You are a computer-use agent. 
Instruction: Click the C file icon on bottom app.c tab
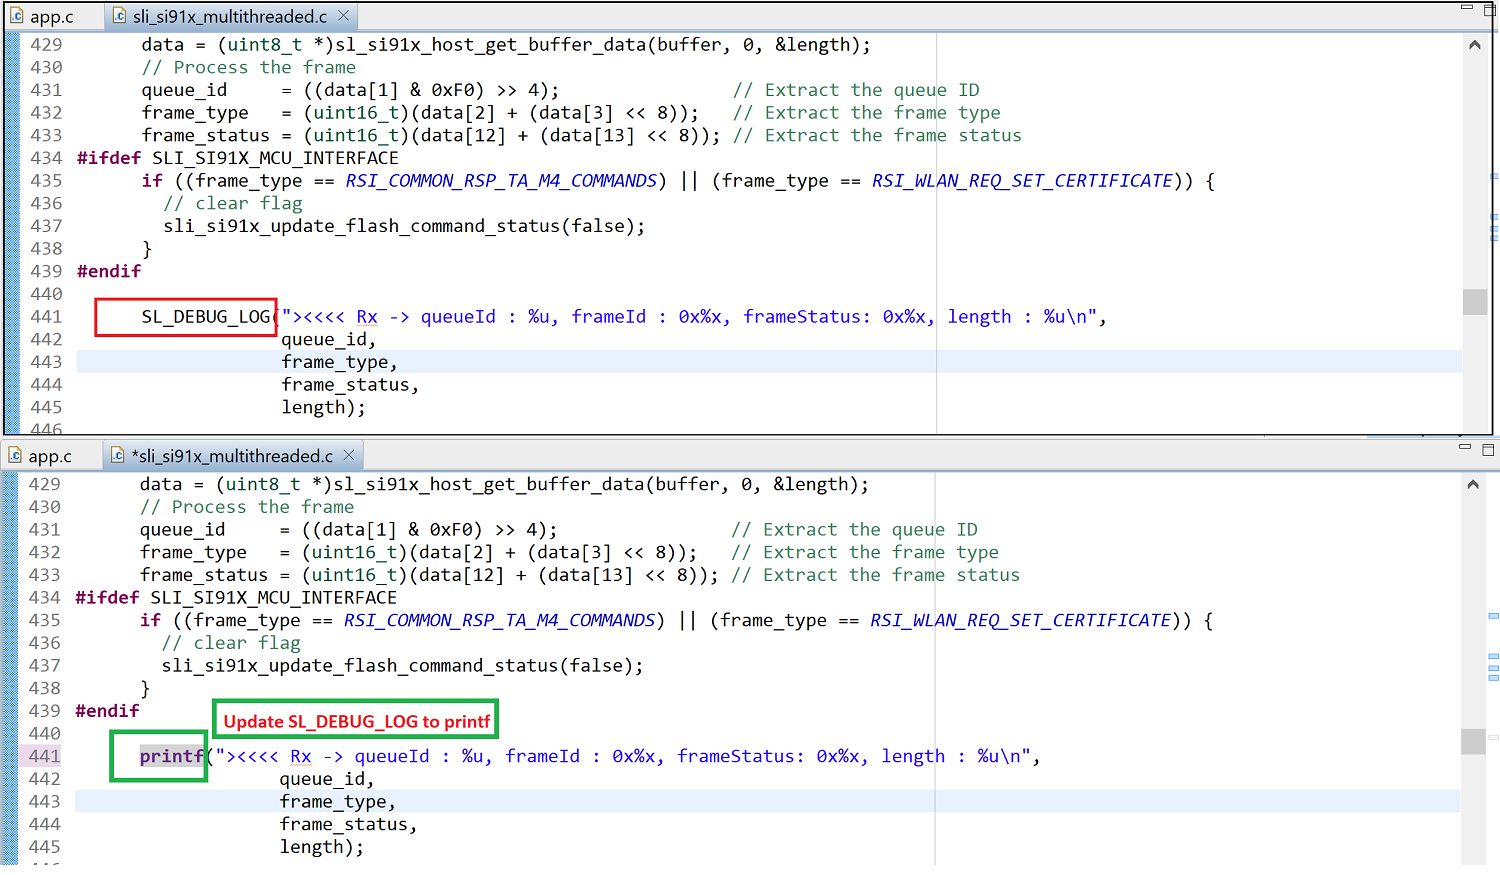pyautogui.click(x=17, y=455)
